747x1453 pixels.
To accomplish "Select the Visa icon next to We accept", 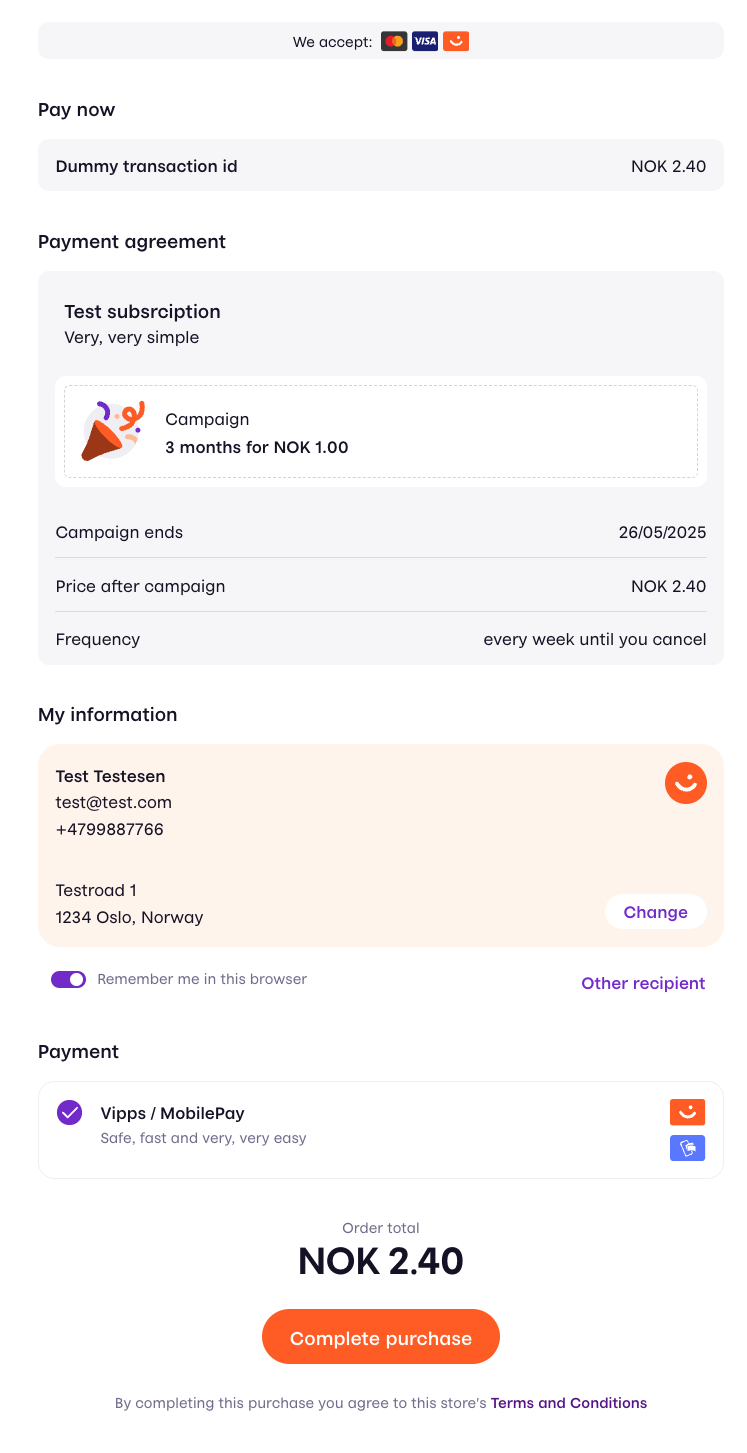I will click(x=424, y=41).
